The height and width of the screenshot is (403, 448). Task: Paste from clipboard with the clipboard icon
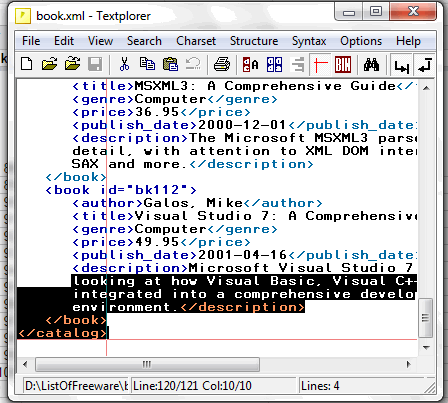(x=170, y=64)
